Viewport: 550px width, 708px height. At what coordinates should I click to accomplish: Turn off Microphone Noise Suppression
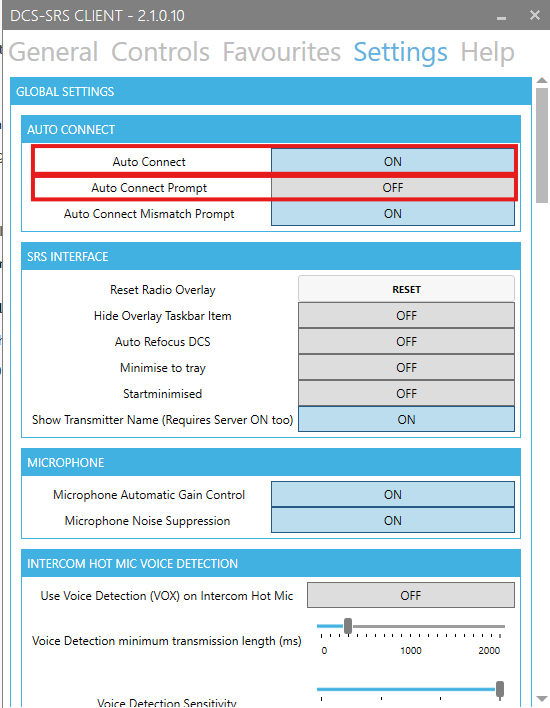pos(392,521)
